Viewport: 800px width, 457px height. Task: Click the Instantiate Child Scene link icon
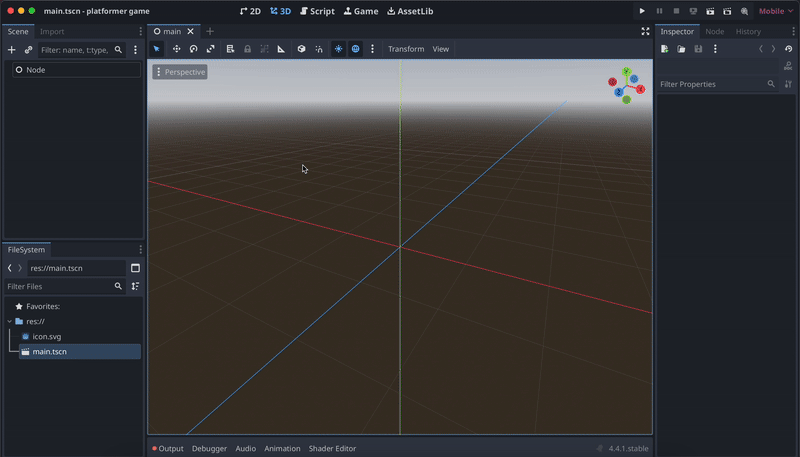pos(29,50)
